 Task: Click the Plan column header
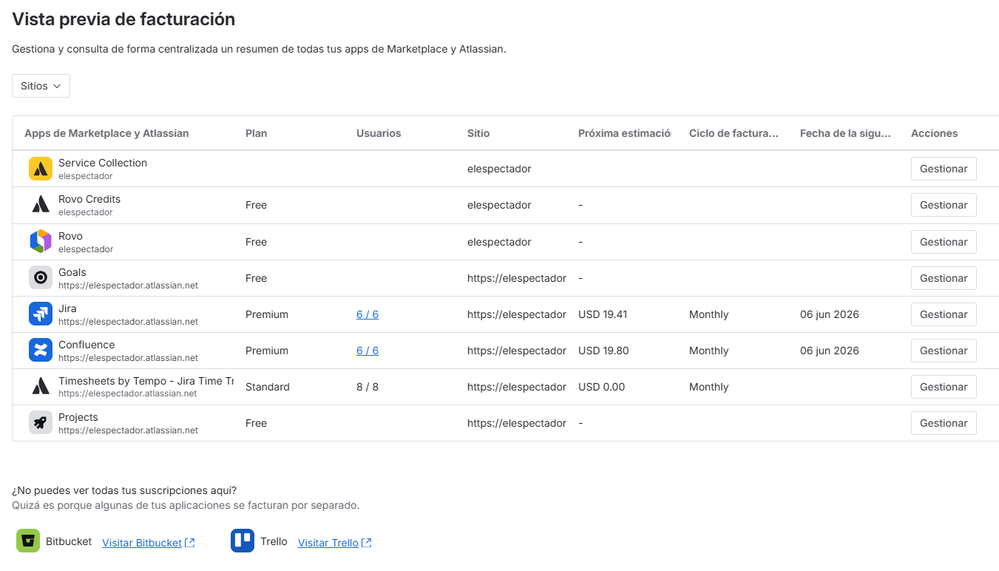pyautogui.click(x=256, y=133)
